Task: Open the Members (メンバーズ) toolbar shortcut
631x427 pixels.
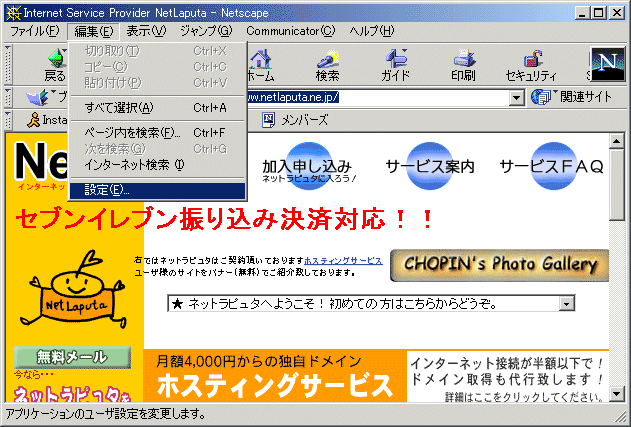Action: pyautogui.click(x=295, y=120)
